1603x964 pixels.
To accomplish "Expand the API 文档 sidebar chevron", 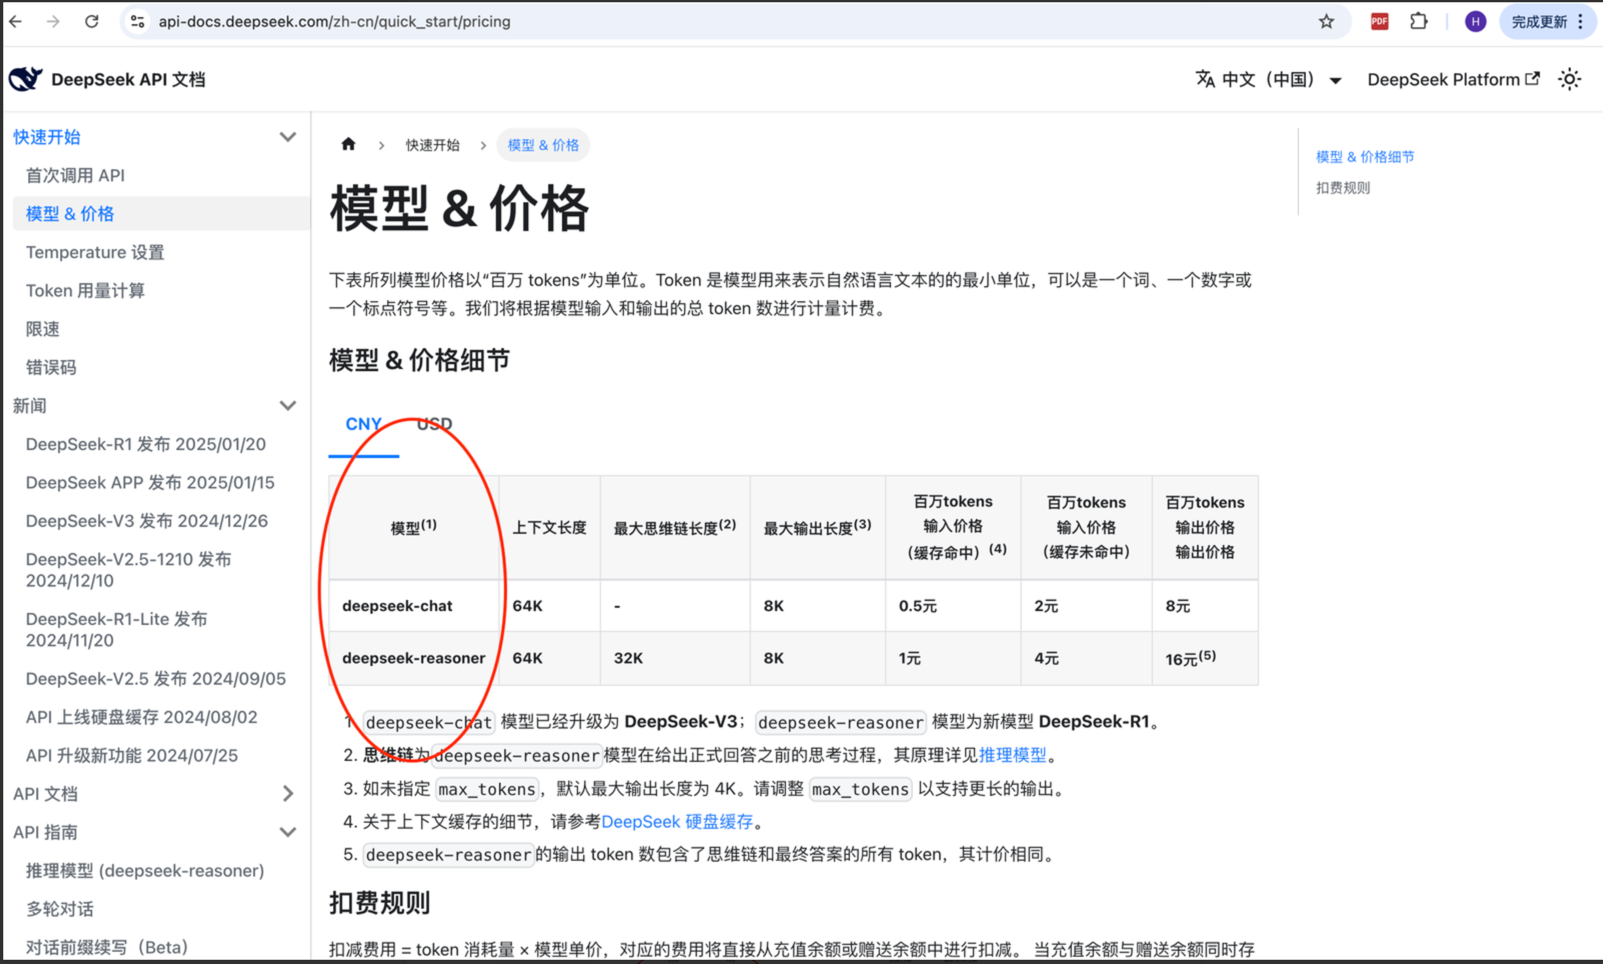I will (x=288, y=794).
